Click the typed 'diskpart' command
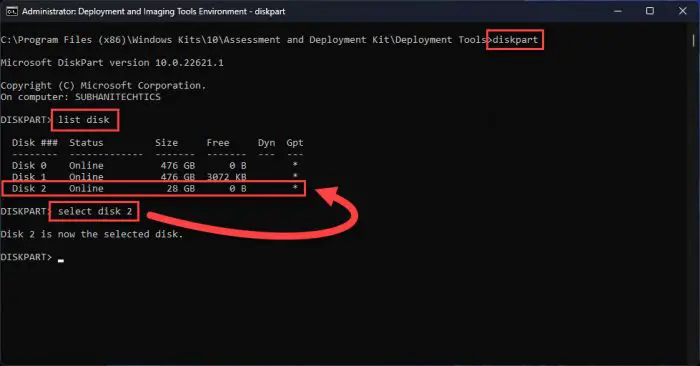 515,40
